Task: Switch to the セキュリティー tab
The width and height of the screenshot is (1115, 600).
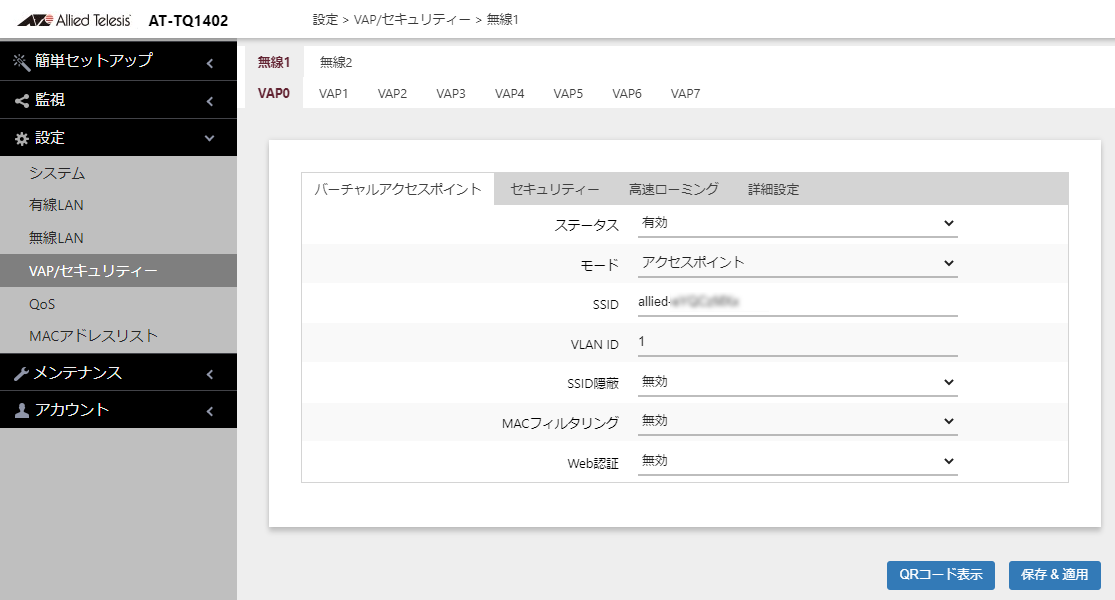Action: pos(555,189)
